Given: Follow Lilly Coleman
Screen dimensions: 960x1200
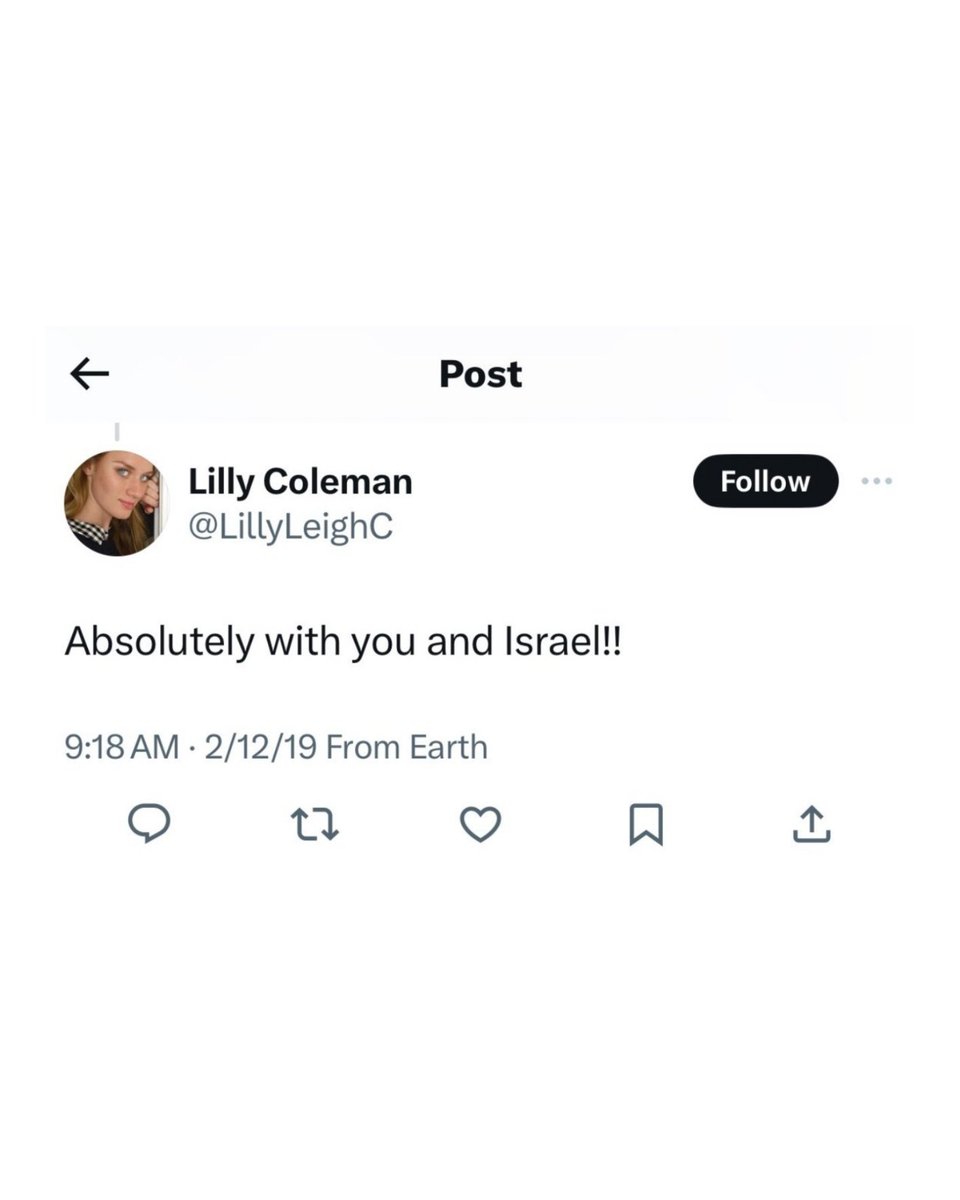Looking at the screenshot, I should [765, 481].
